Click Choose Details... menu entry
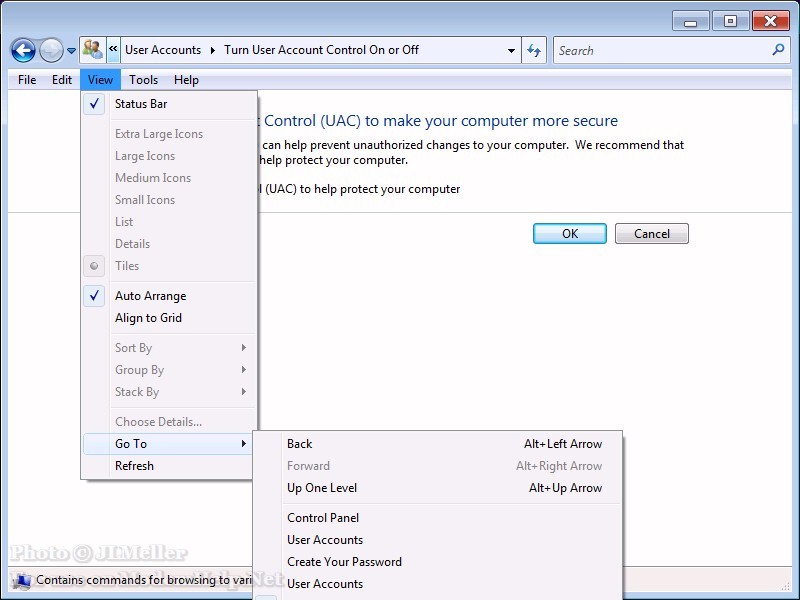 tap(169, 422)
